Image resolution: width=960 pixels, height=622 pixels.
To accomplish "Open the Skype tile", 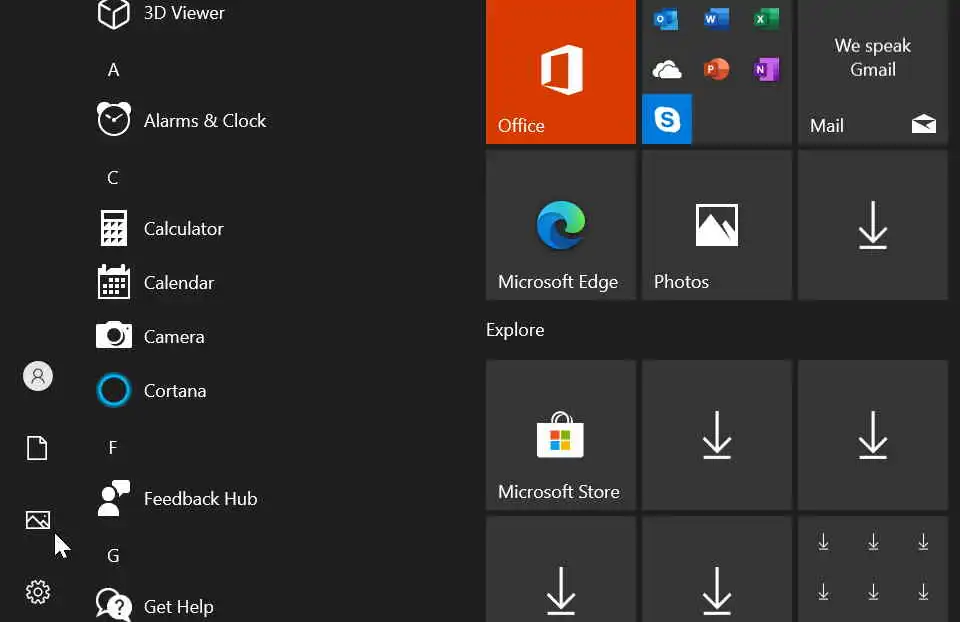I will [x=667, y=119].
